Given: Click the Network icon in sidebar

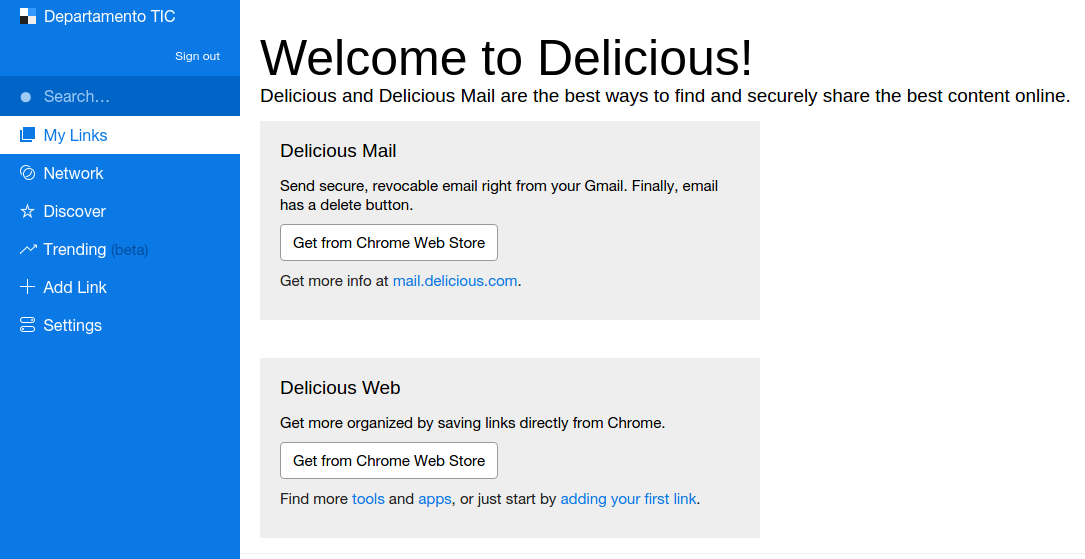Looking at the screenshot, I should pyautogui.click(x=27, y=173).
